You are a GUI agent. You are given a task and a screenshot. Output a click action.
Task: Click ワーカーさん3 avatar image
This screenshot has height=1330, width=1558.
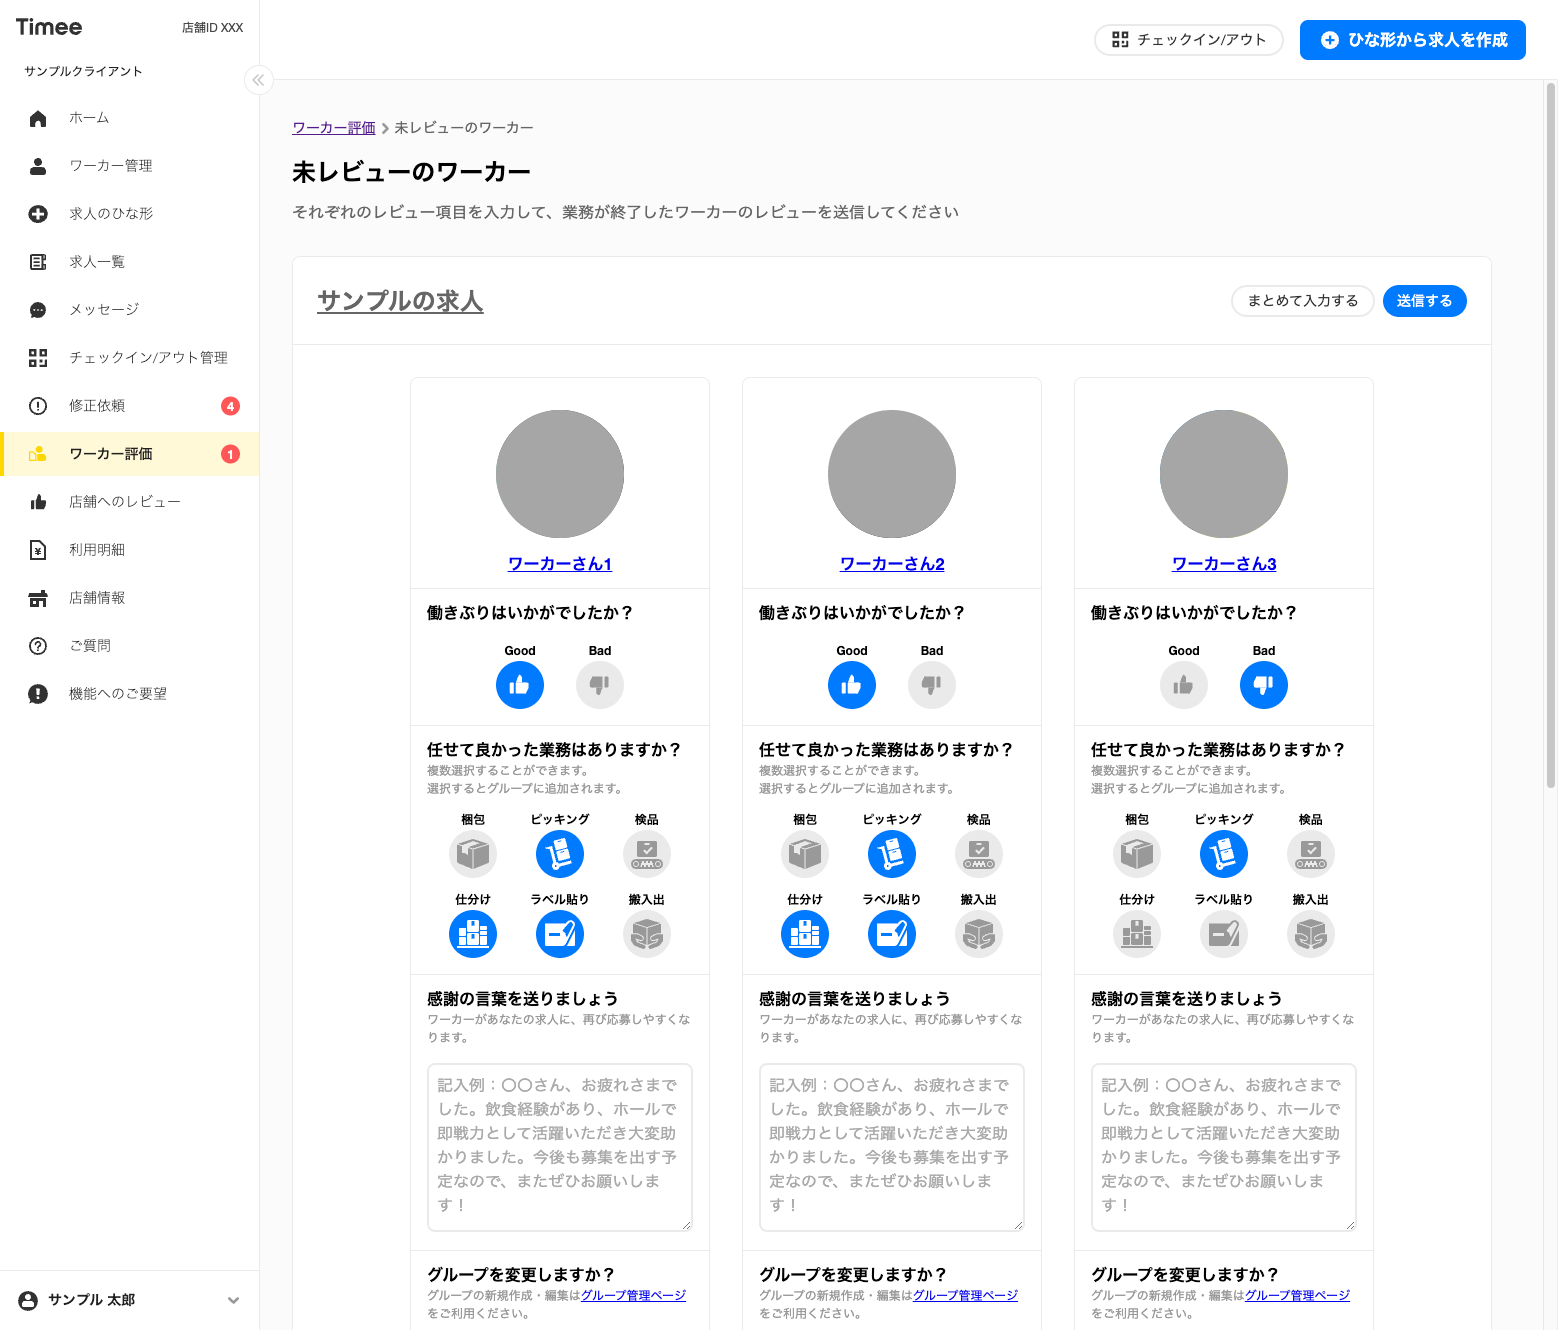click(1224, 474)
